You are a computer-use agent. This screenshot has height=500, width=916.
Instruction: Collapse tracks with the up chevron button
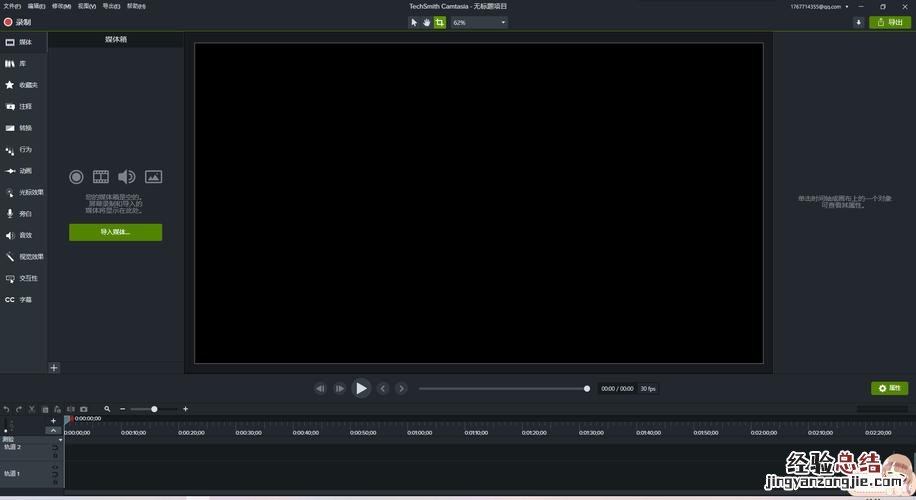point(53,430)
